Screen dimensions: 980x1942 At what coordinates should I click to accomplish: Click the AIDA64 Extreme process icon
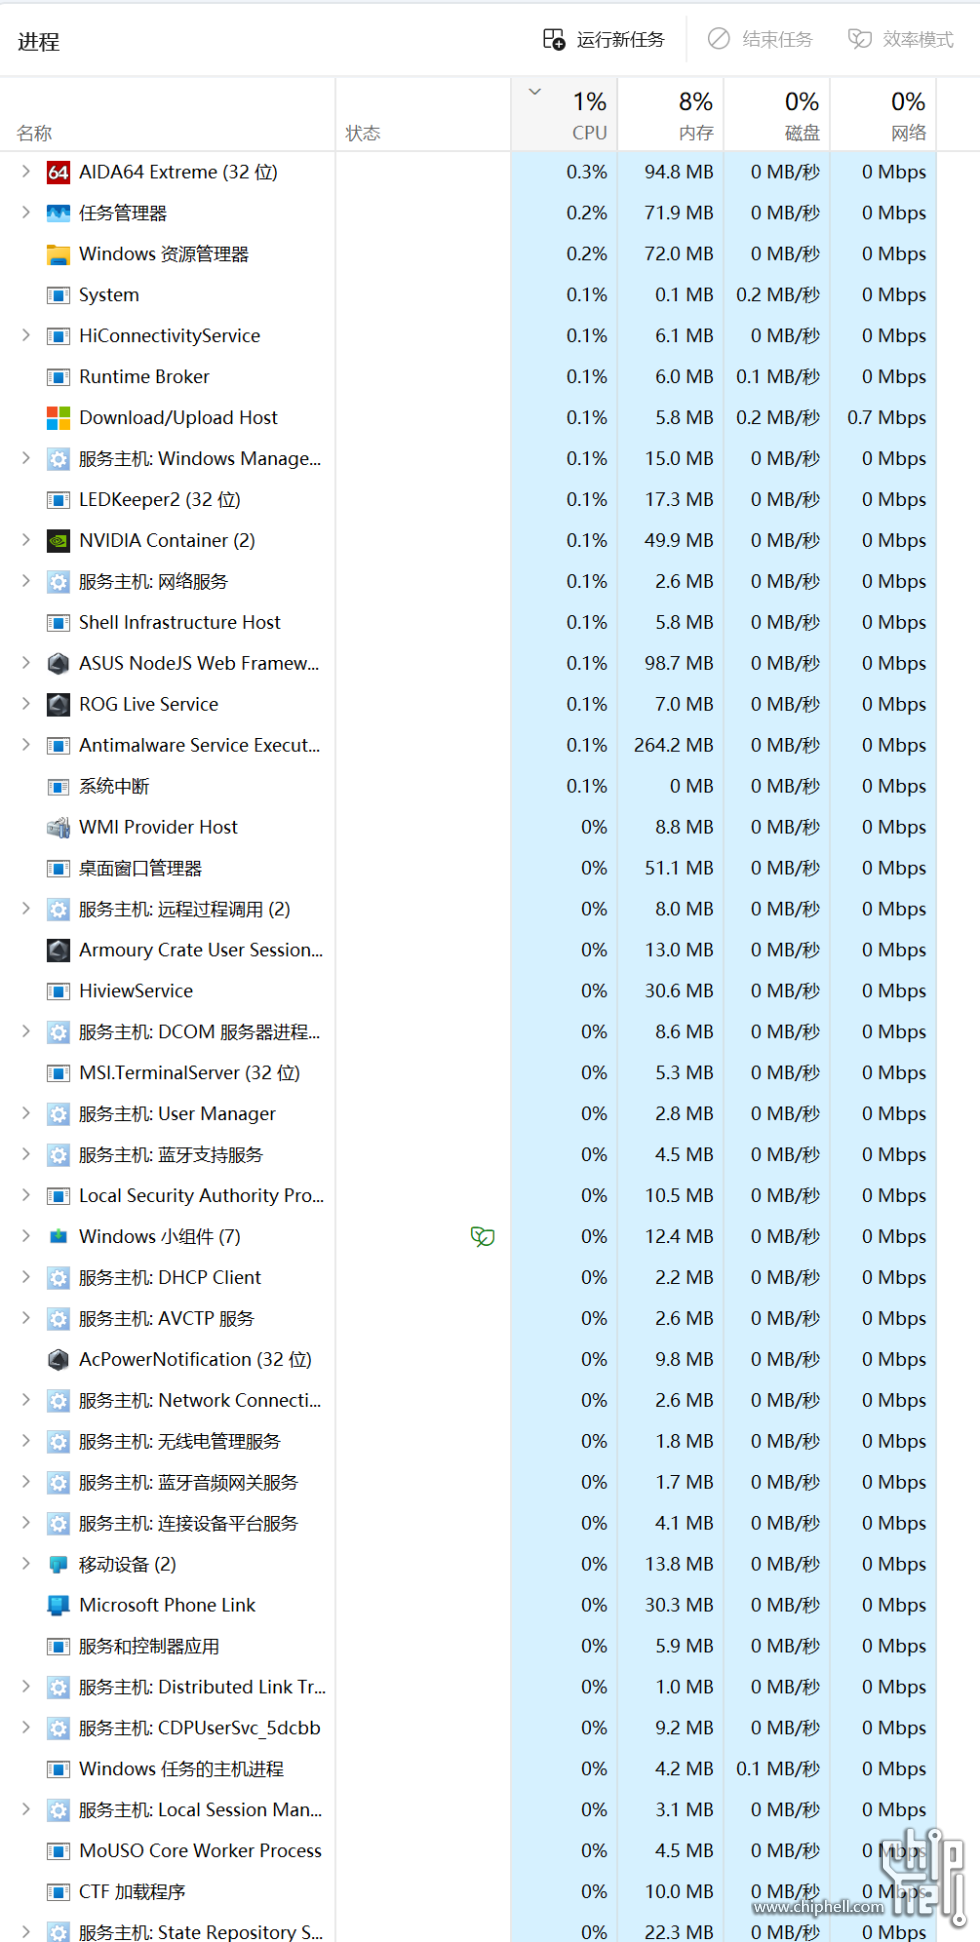[59, 172]
